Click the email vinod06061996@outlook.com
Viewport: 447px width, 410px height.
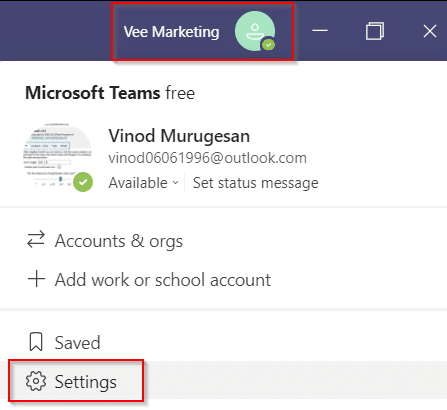pyautogui.click(x=207, y=158)
